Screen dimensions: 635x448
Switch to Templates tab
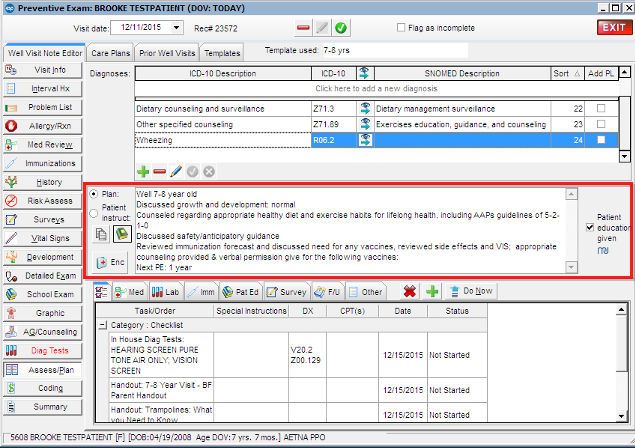pyautogui.click(x=222, y=53)
